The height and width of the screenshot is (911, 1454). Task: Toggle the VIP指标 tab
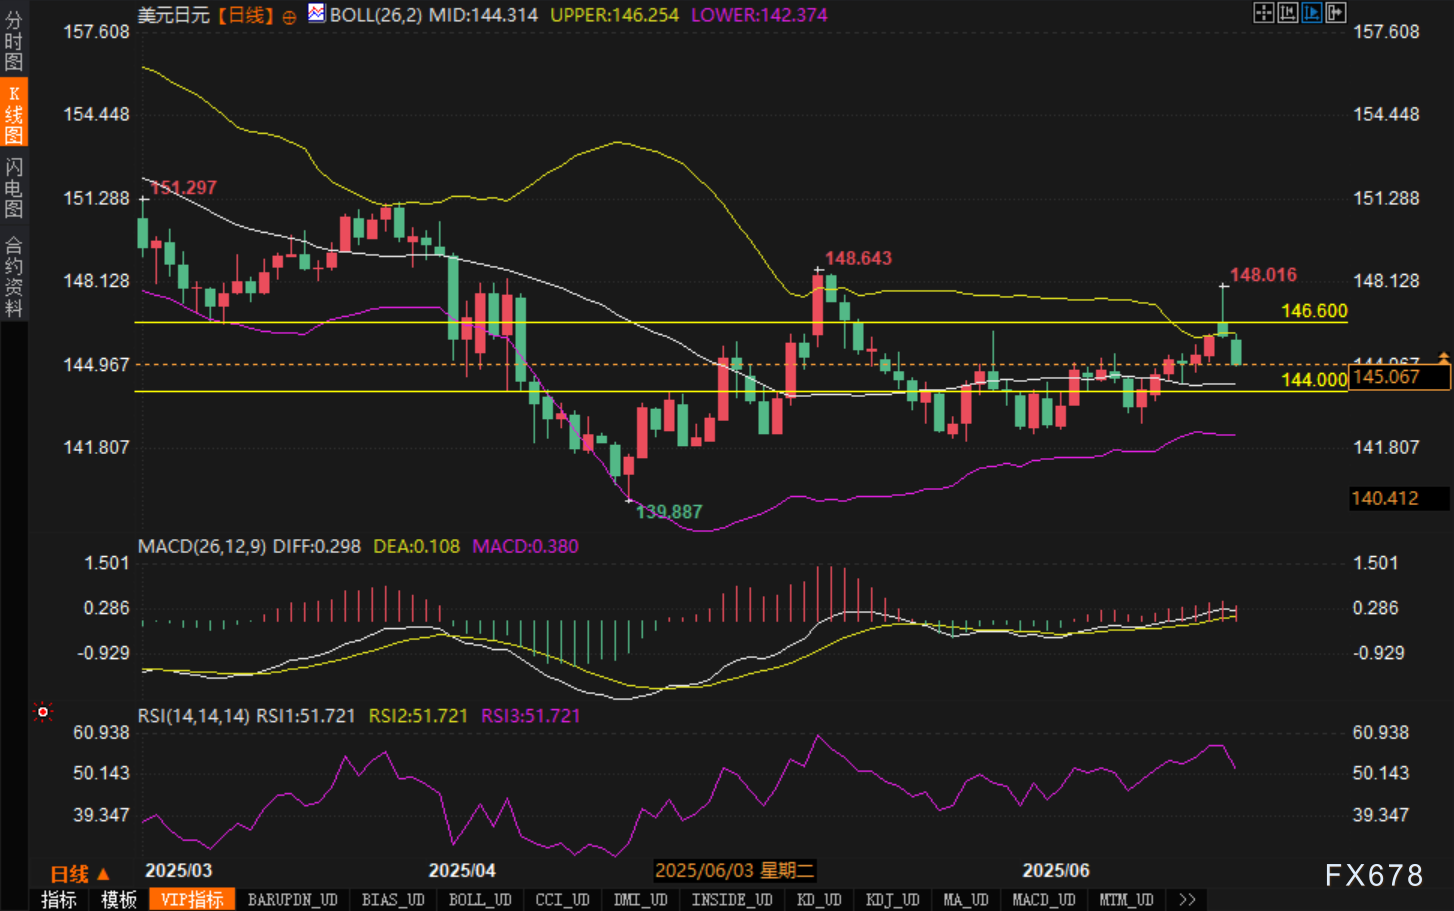click(192, 900)
